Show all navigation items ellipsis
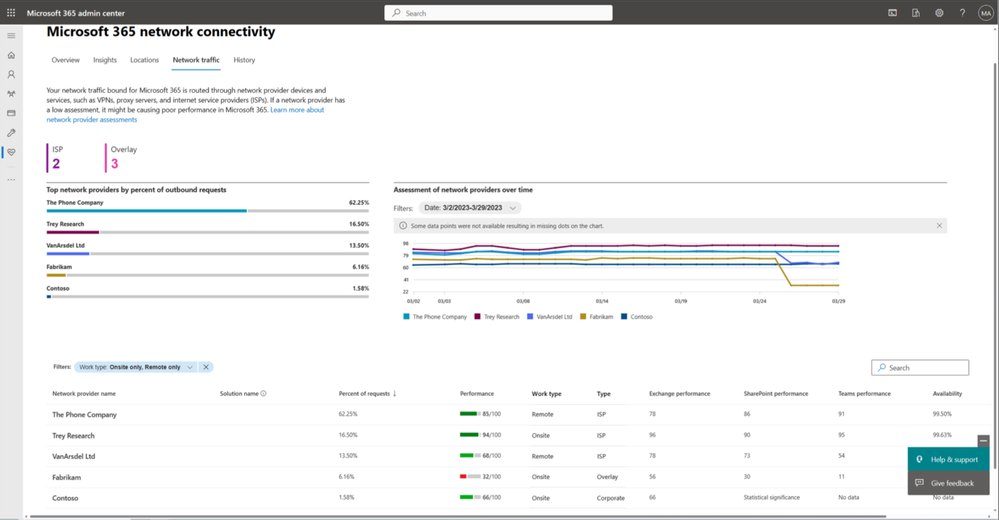The image size is (999, 520). 11,180
